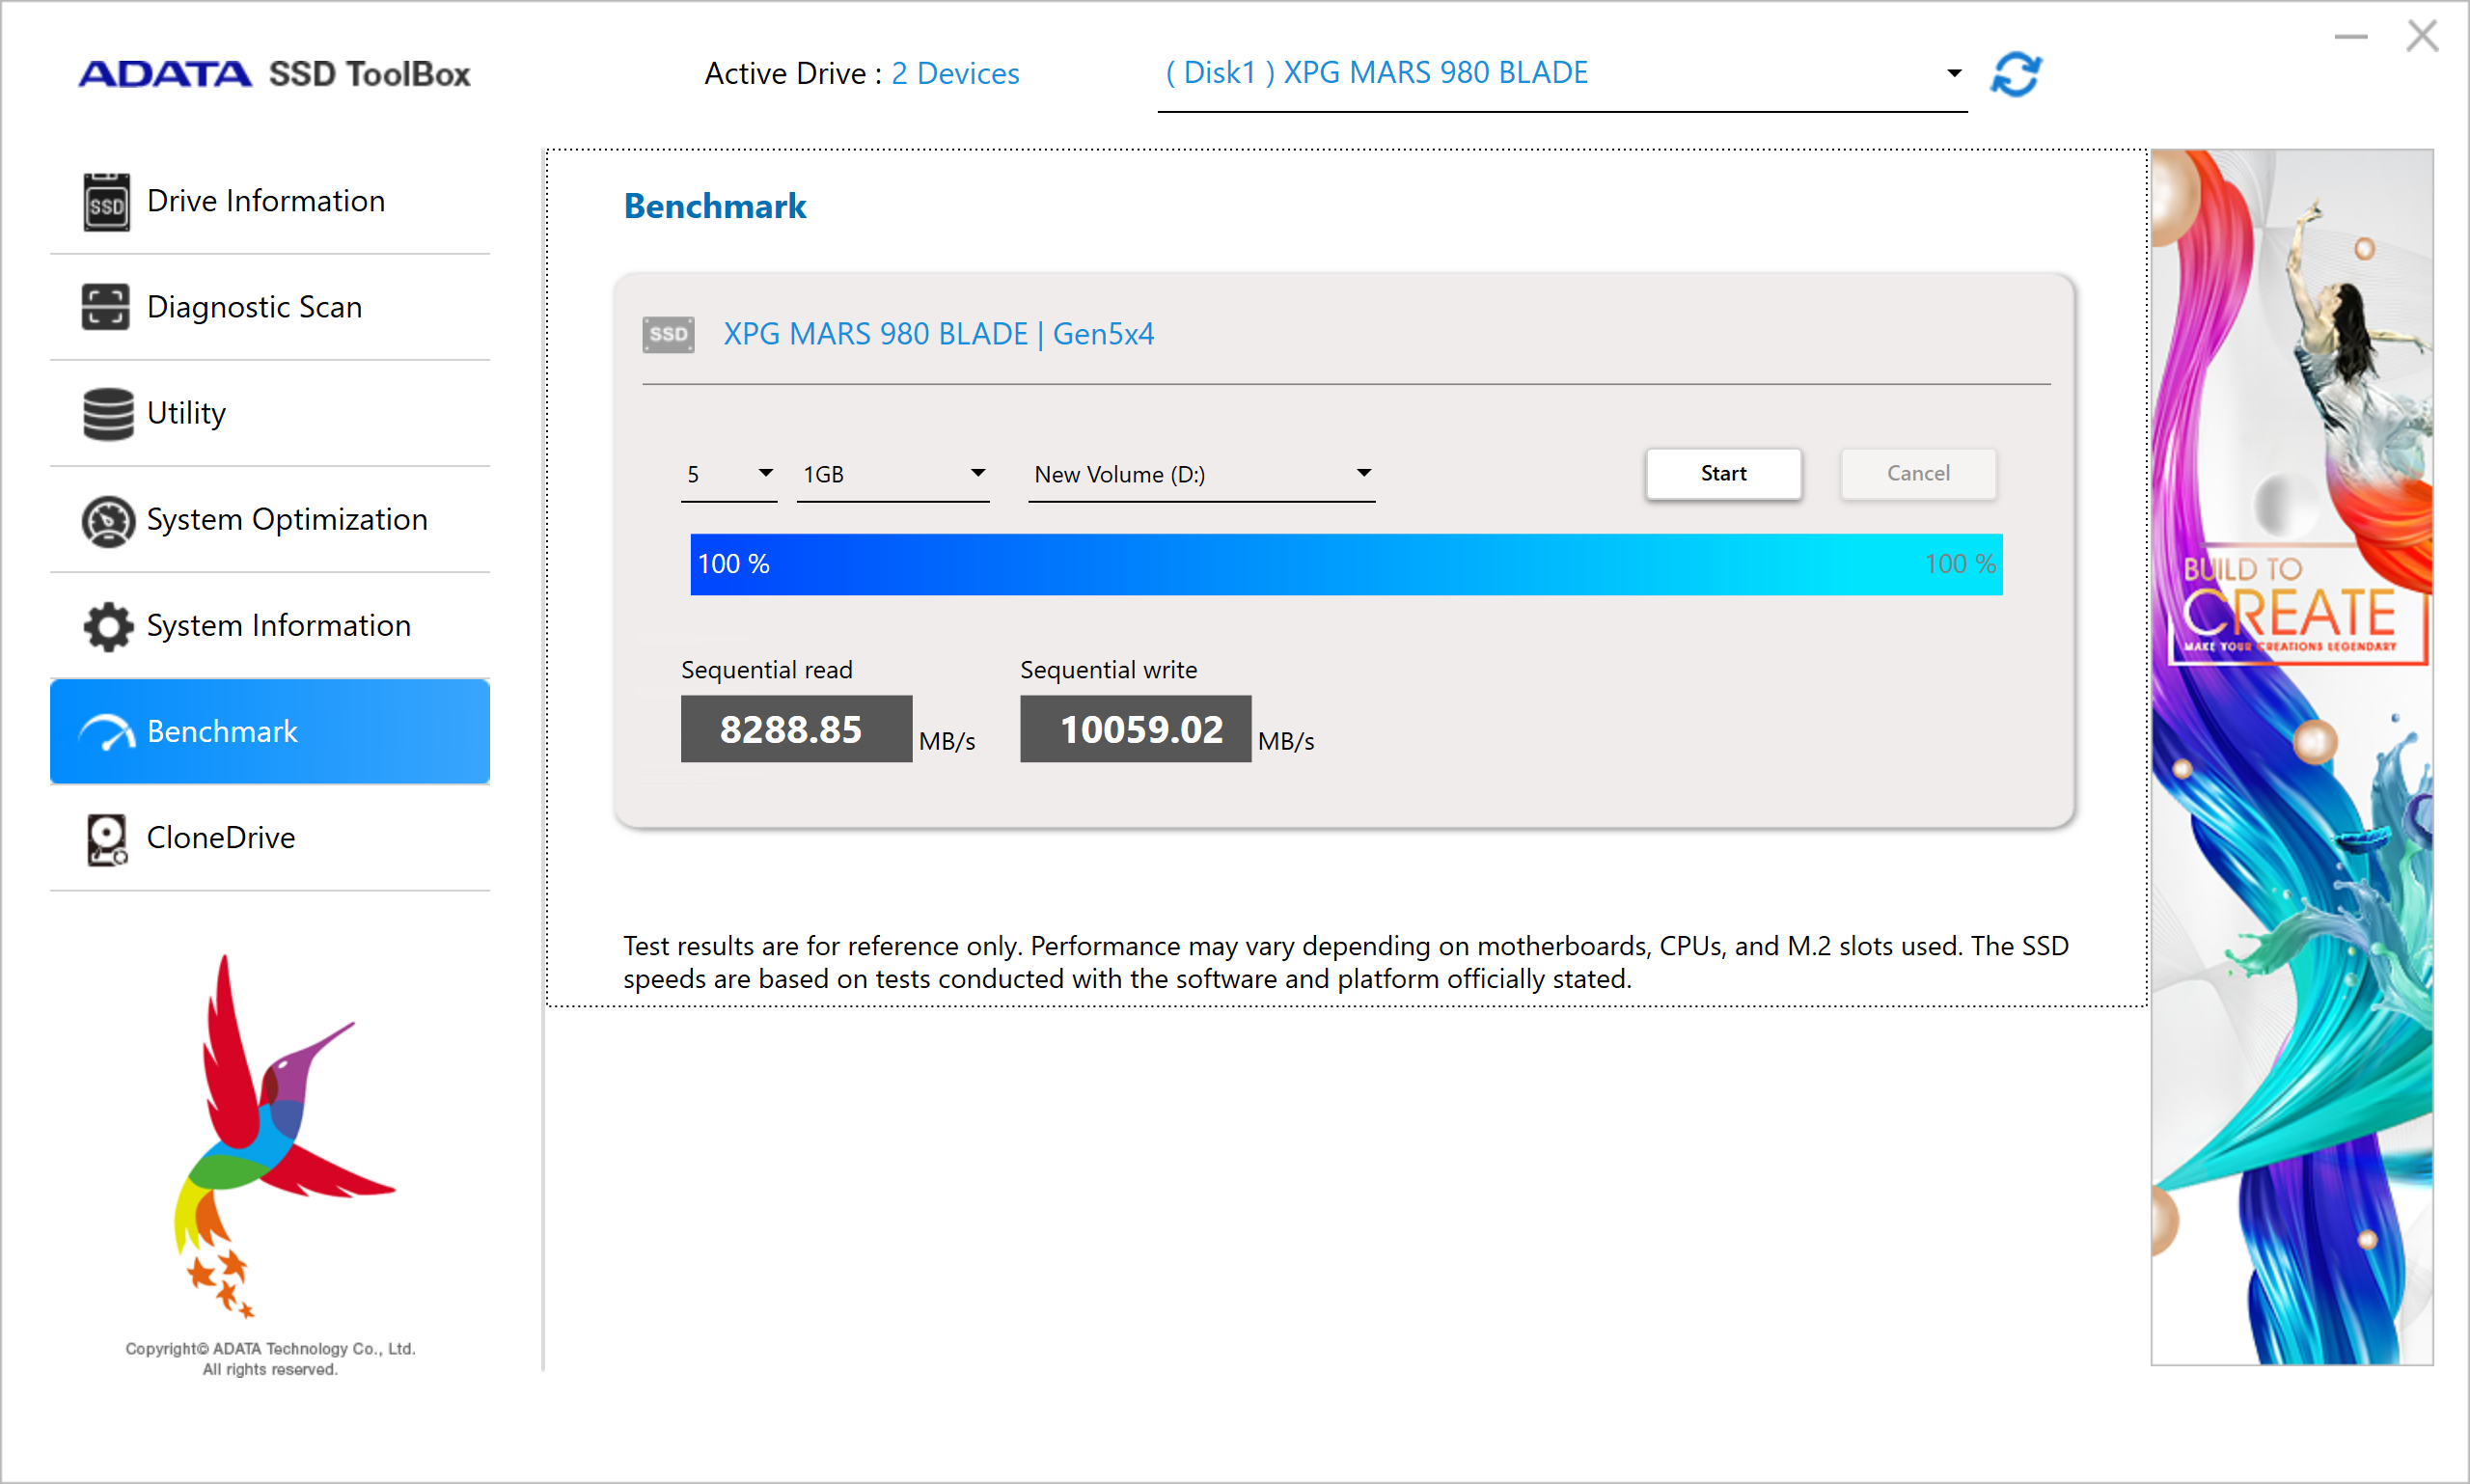Image resolution: width=2470 pixels, height=1484 pixels.
Task: Click the sequential read value 8288.85
Action: tap(796, 730)
